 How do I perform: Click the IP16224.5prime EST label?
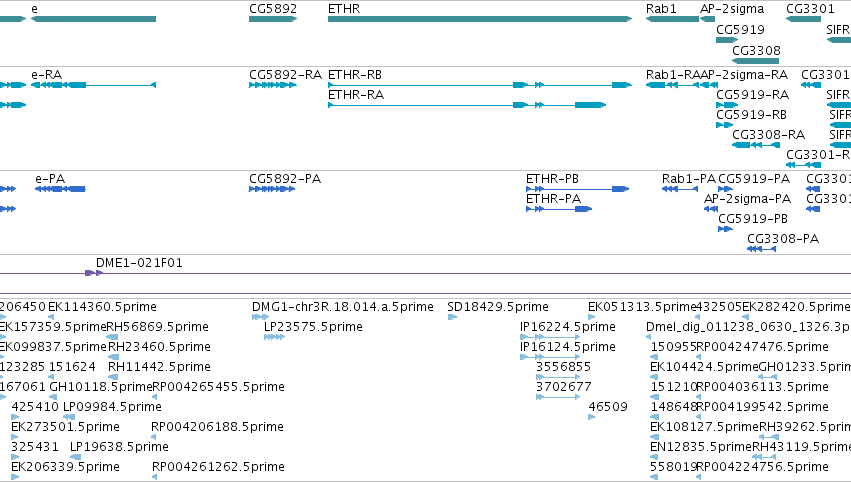(x=568, y=327)
